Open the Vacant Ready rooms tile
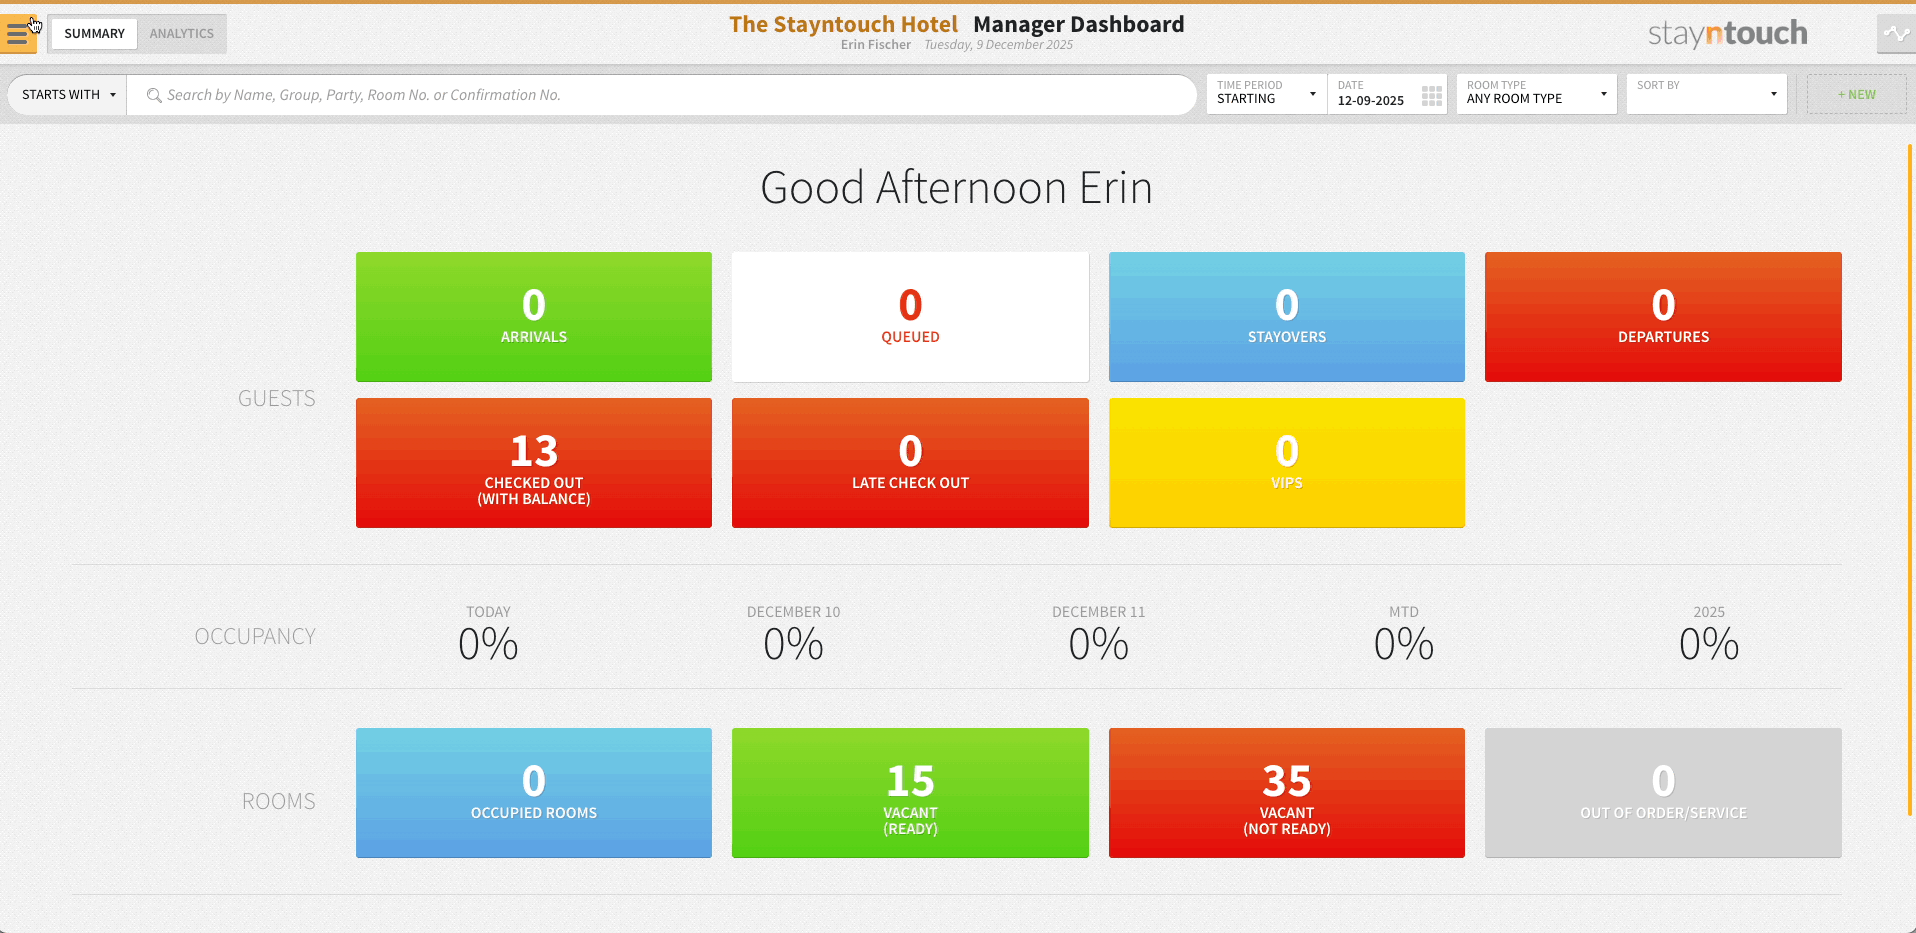 (x=910, y=793)
